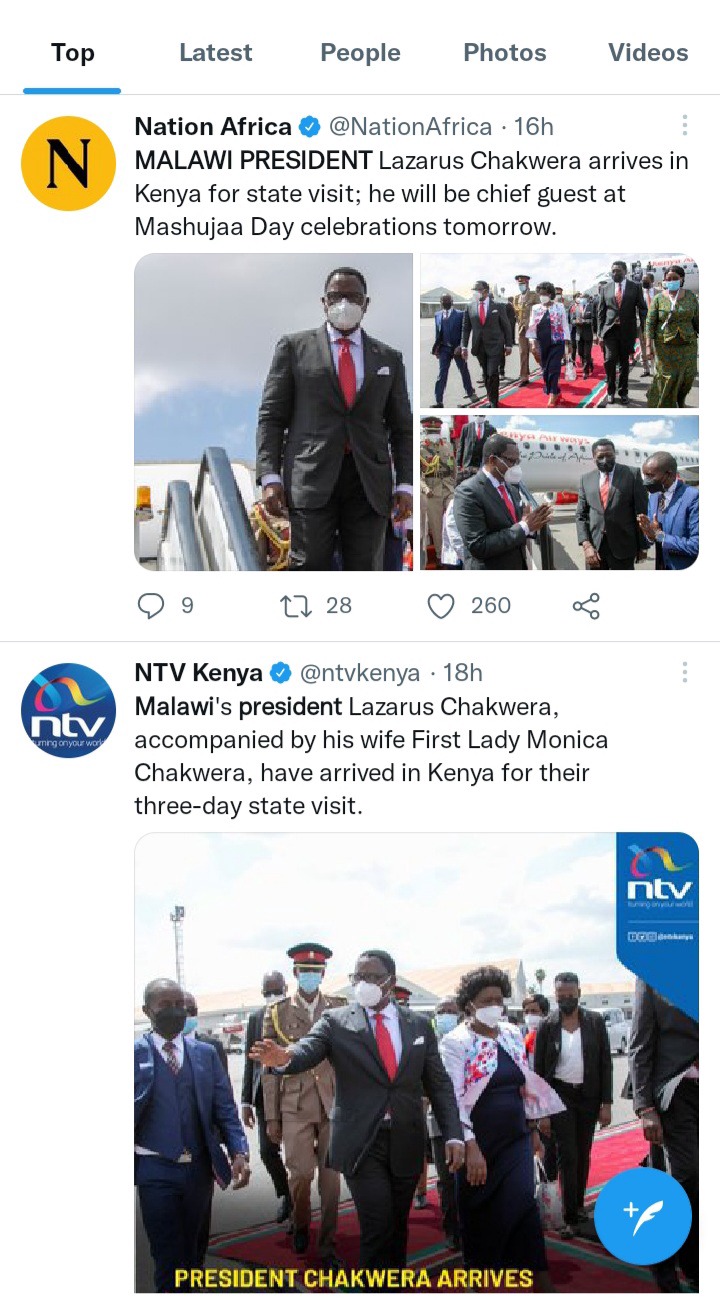Tap Nation Africa verified badge

click(x=309, y=127)
